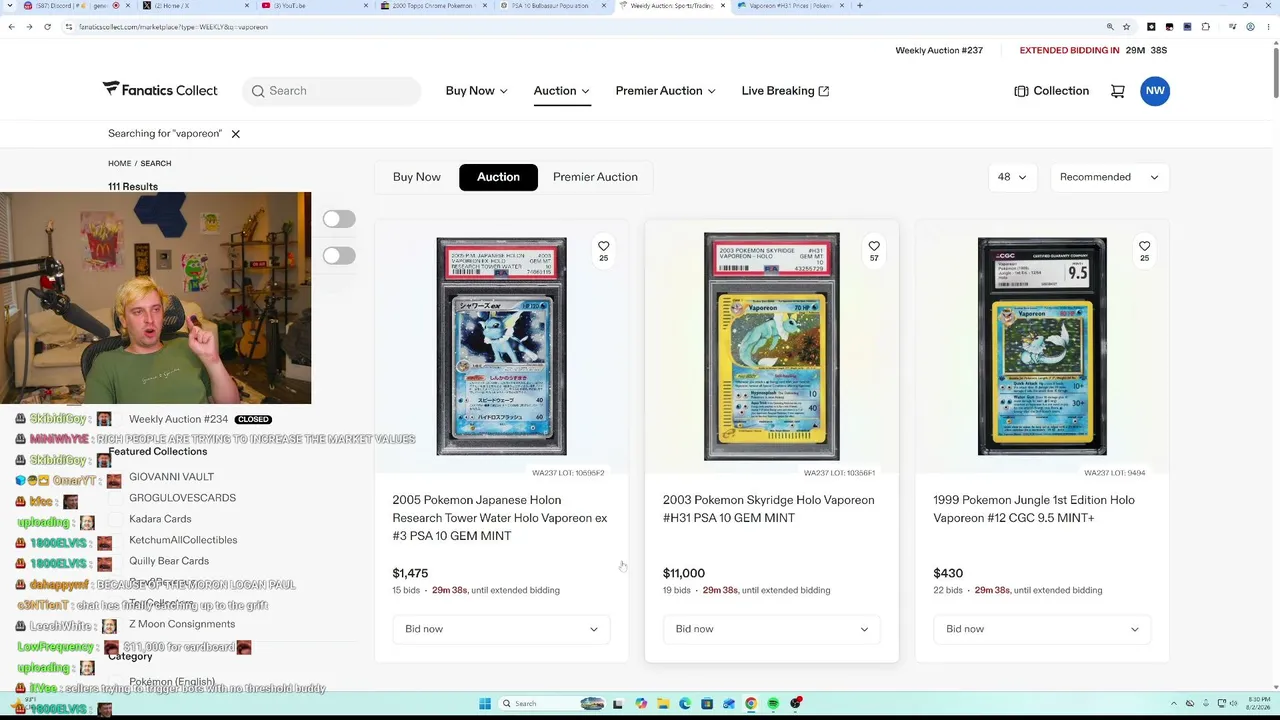Switch to the Premier Auction listing tab
This screenshot has width=1280, height=720.
595,177
